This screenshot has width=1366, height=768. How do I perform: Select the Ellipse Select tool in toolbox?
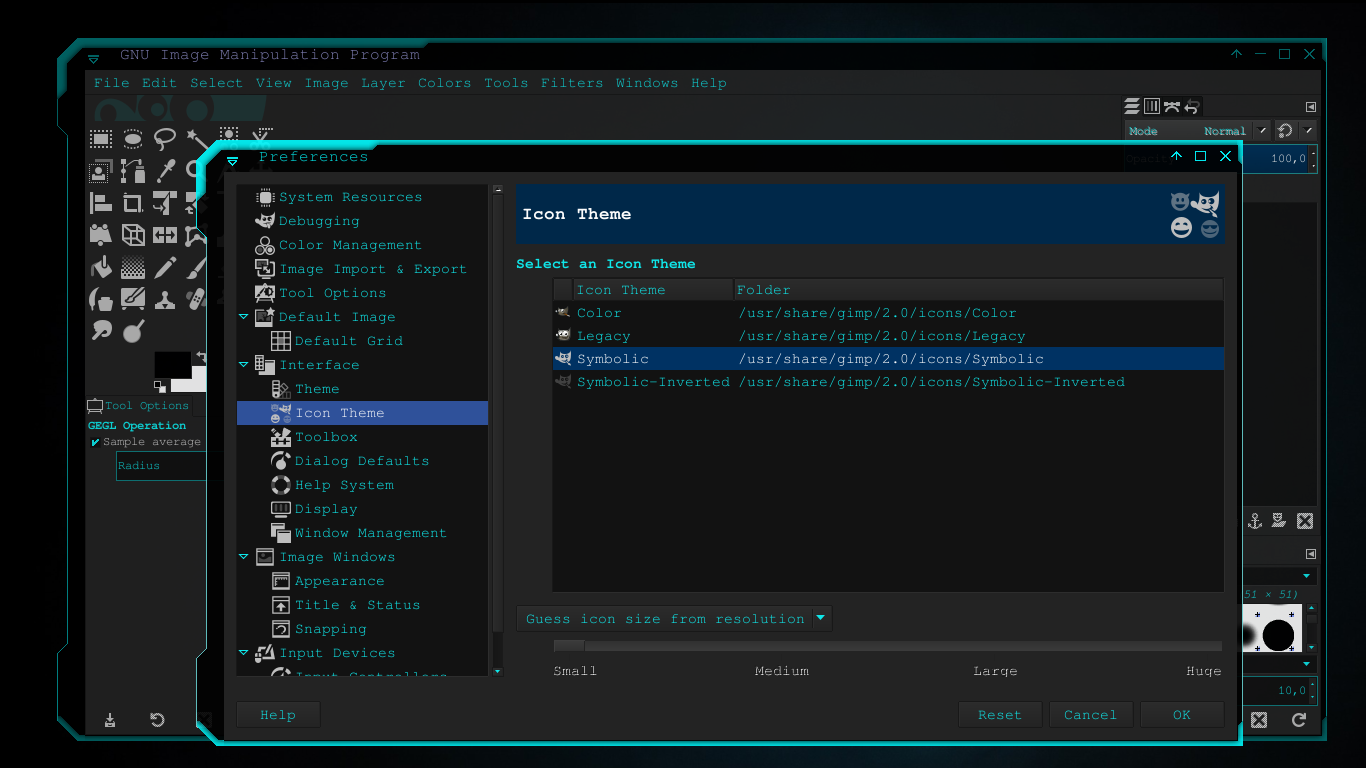[133, 139]
